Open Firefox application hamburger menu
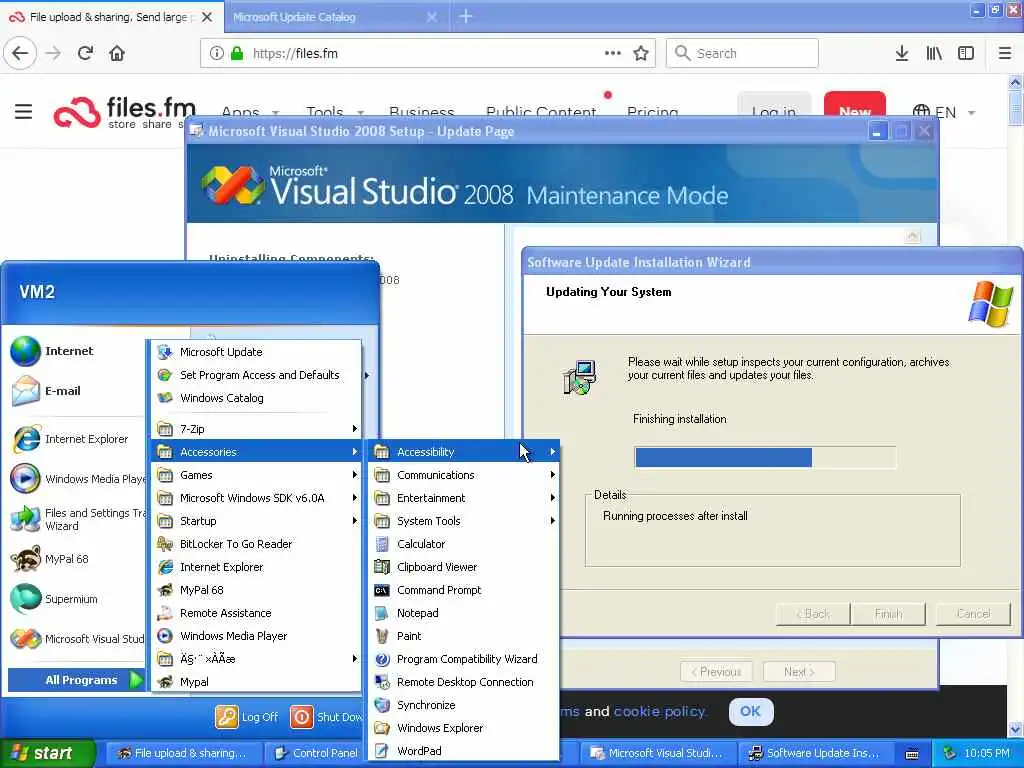 [1005, 53]
